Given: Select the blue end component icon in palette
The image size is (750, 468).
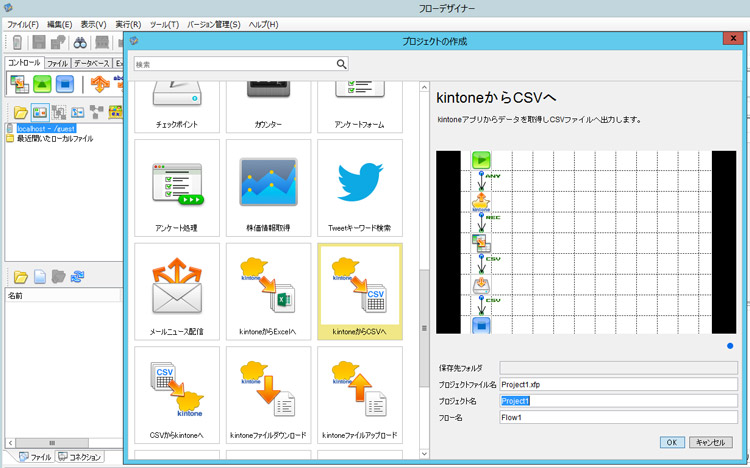Looking at the screenshot, I should pos(65,84).
